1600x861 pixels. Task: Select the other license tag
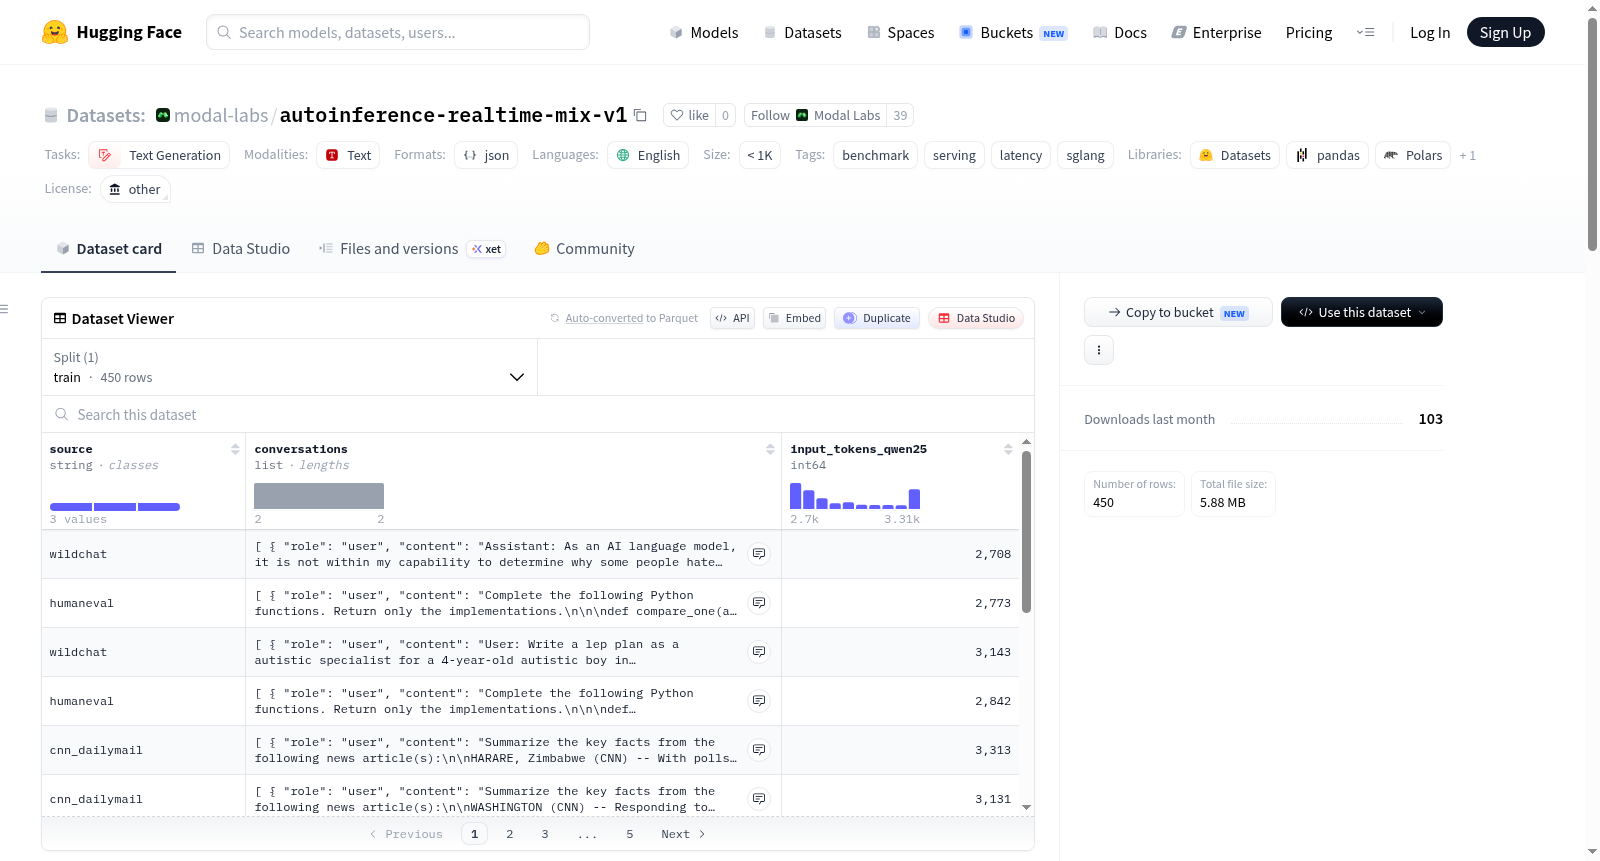coord(135,189)
